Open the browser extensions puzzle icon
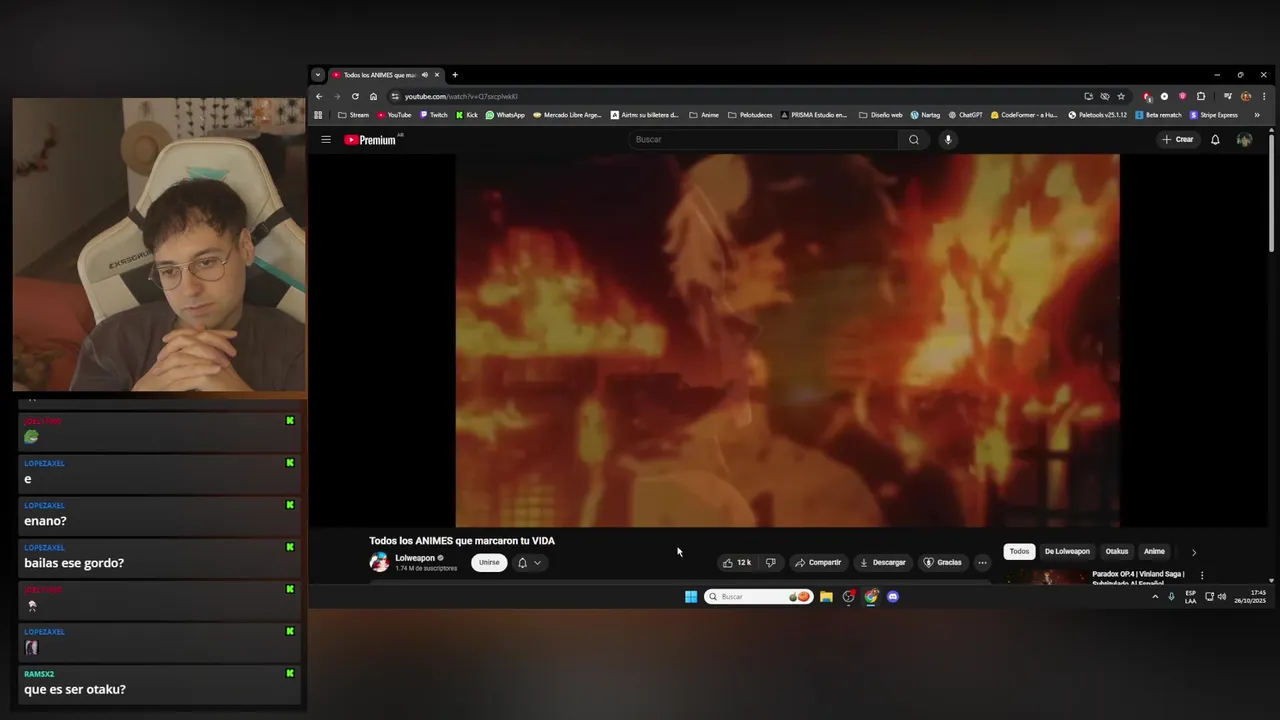This screenshot has height=720, width=1280. [1201, 96]
